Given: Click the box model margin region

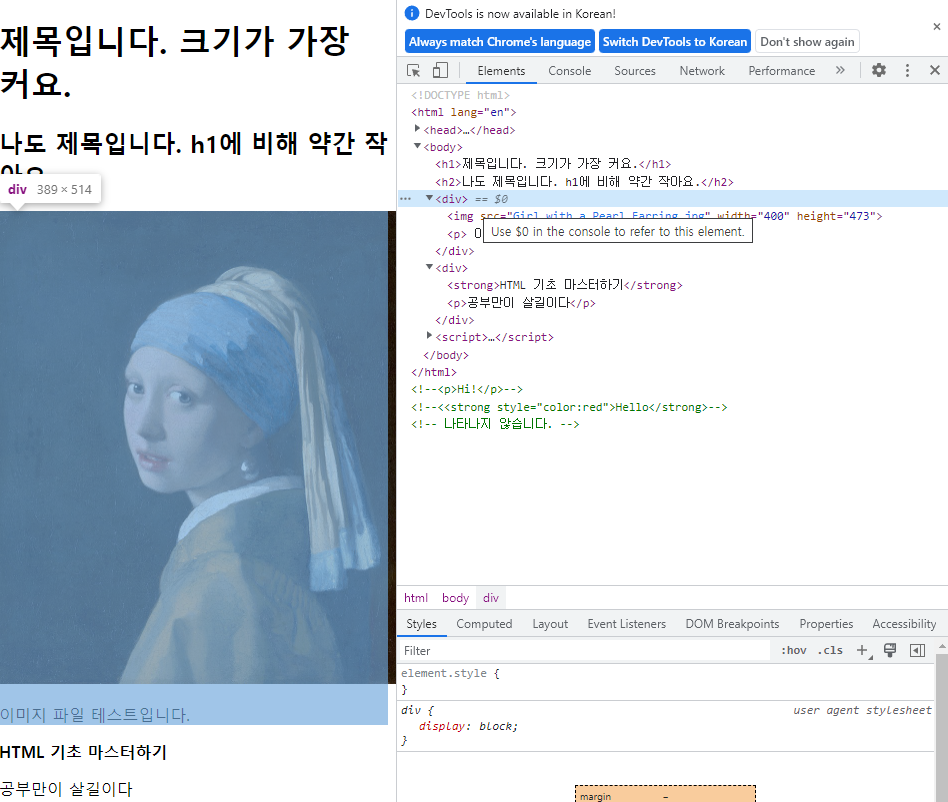Looking at the screenshot, I should coord(665,794).
